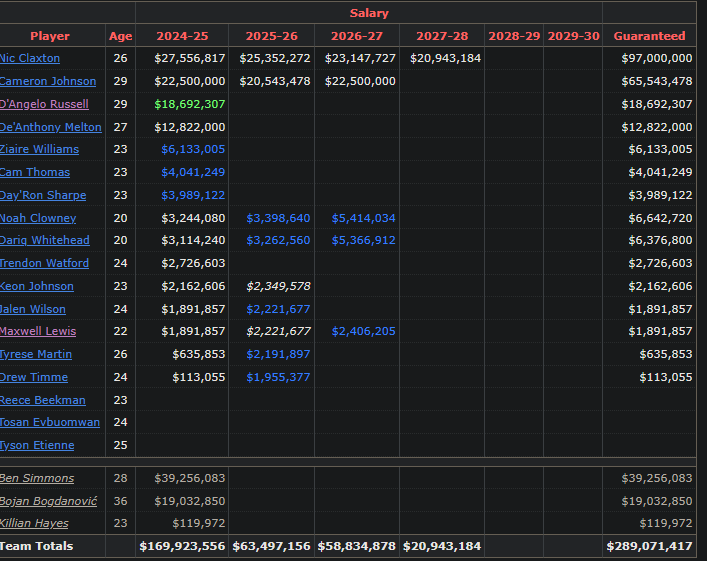Open Cam Thomas player link
This screenshot has height=561, width=707.
(x=35, y=172)
